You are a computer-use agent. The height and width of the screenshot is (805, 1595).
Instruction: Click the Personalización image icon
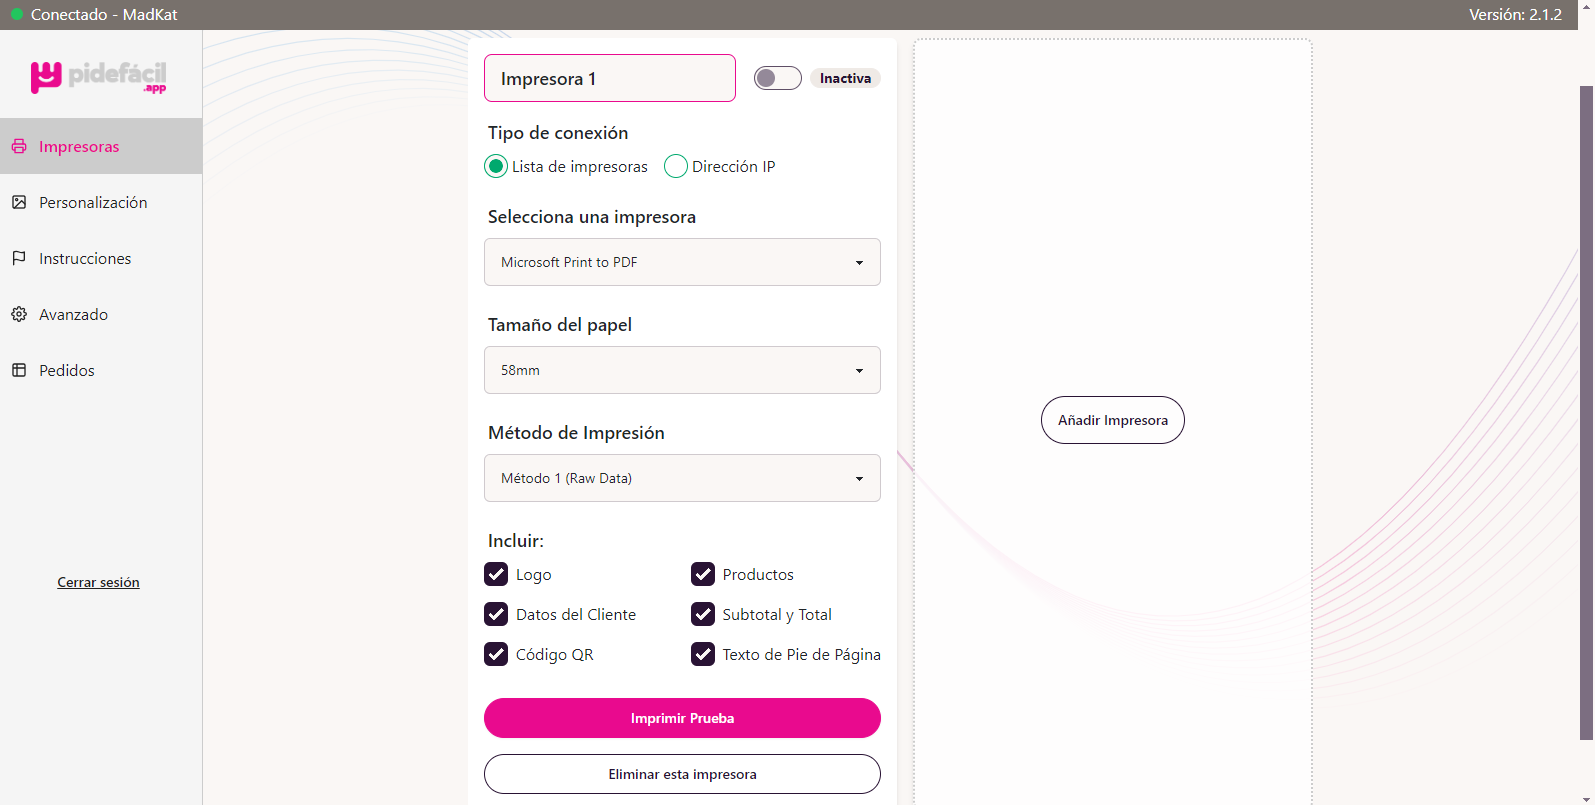tap(19, 202)
